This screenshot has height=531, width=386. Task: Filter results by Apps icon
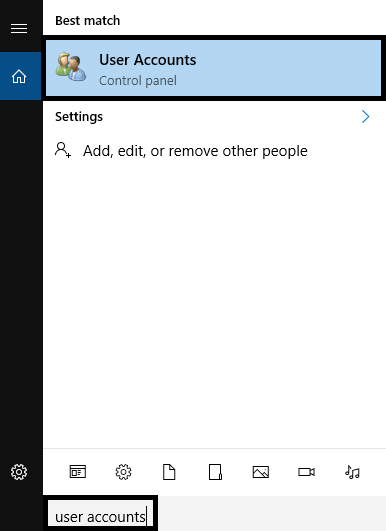tap(78, 472)
